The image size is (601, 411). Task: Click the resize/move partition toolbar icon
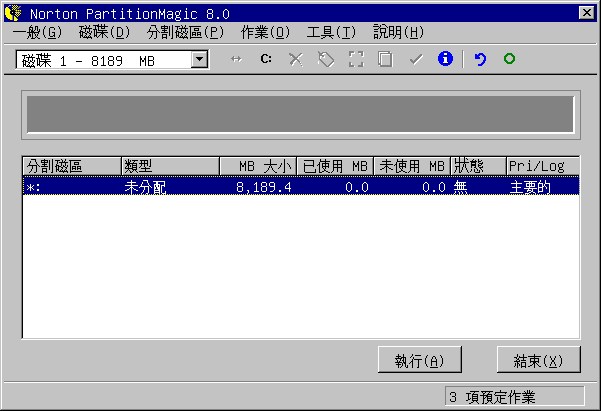pyautogui.click(x=236, y=59)
